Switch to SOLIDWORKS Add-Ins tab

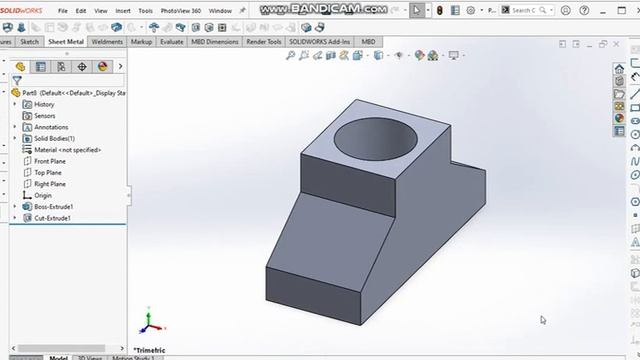(320, 42)
